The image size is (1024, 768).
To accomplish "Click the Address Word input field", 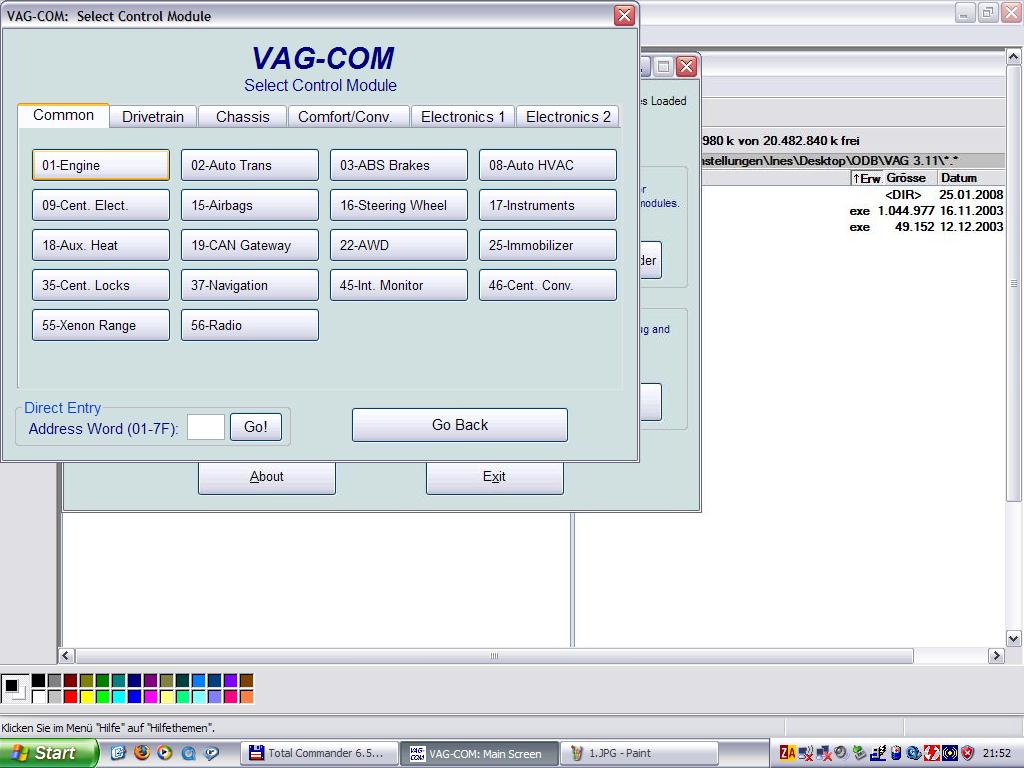I will 206,427.
